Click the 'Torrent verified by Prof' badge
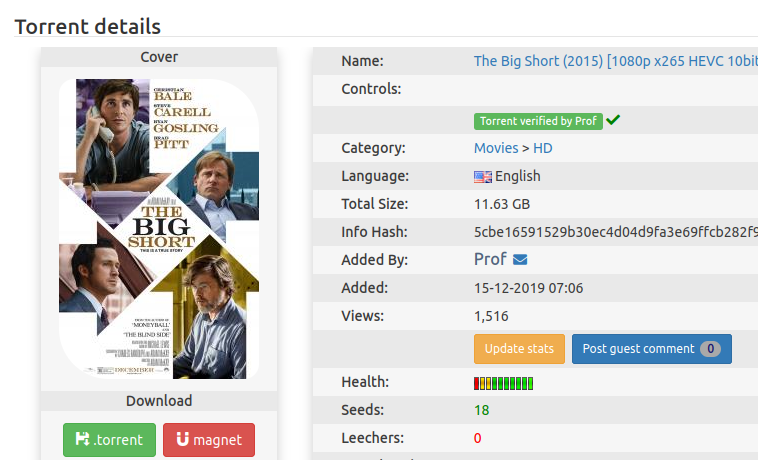This screenshot has width=758, height=460. pos(538,121)
